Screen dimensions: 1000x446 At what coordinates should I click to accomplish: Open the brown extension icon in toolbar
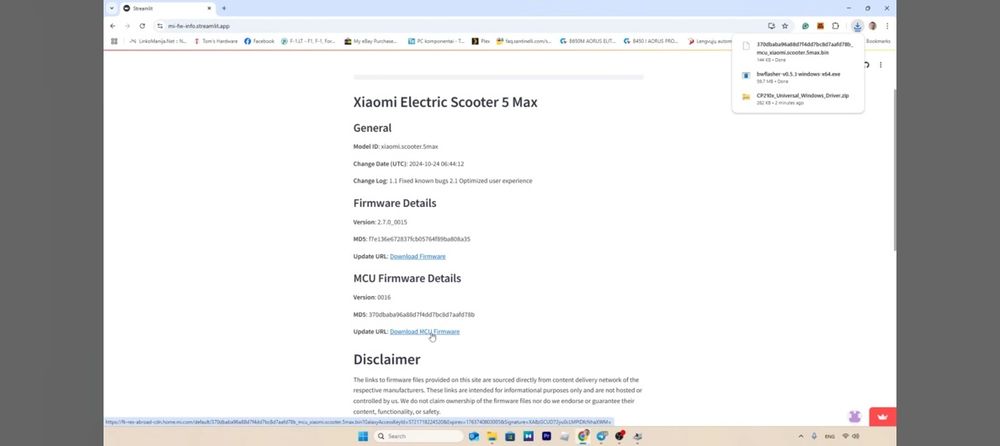[x=821, y=26]
